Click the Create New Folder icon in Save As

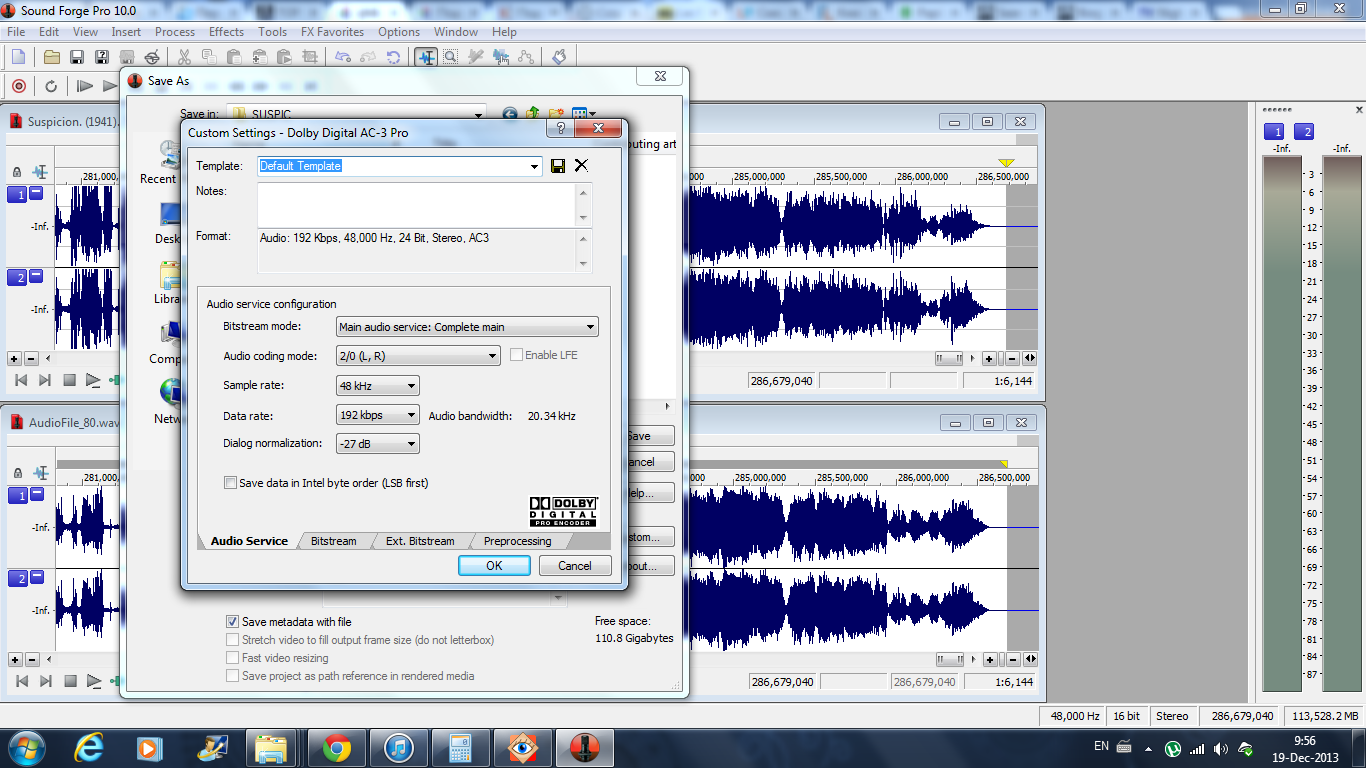[x=556, y=115]
